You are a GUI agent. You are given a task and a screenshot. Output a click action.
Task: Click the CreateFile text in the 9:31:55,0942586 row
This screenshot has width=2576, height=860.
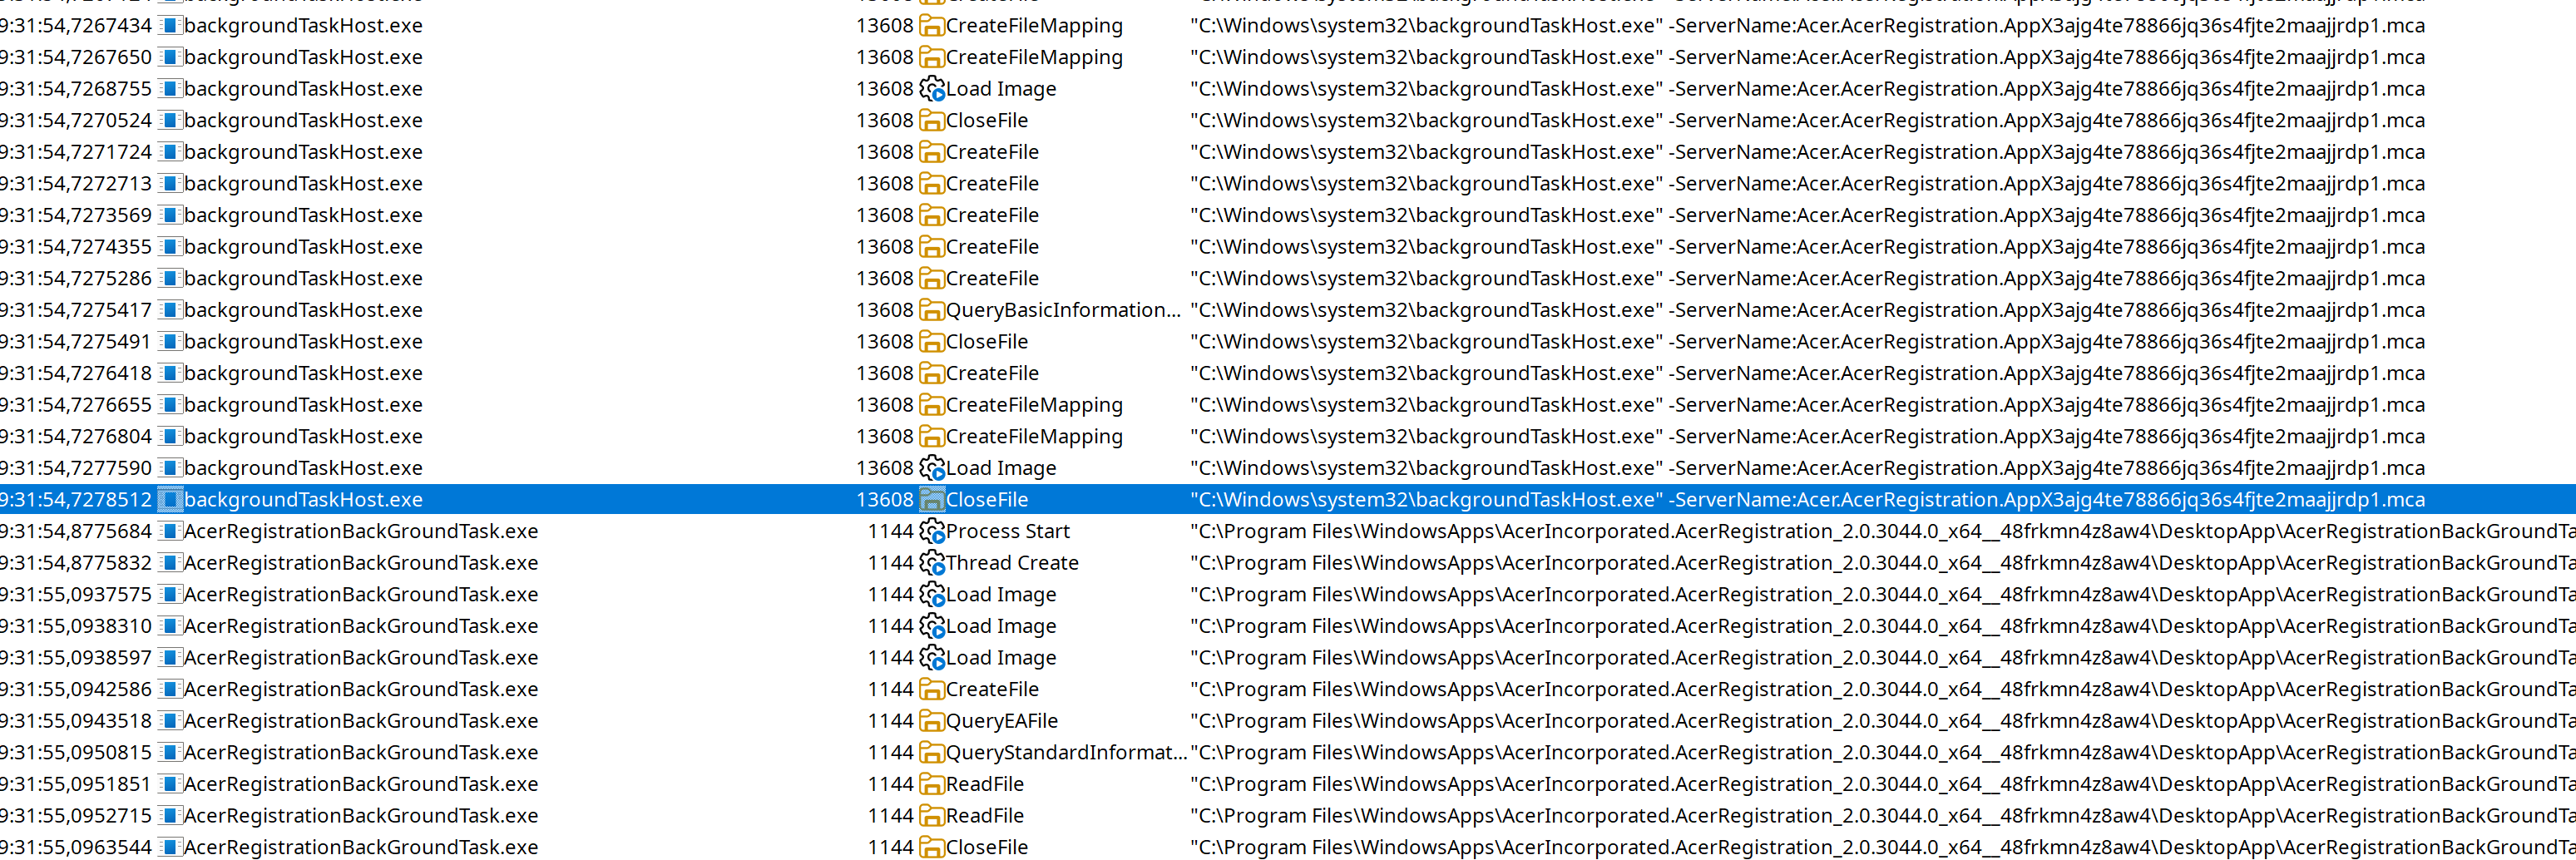click(x=993, y=689)
